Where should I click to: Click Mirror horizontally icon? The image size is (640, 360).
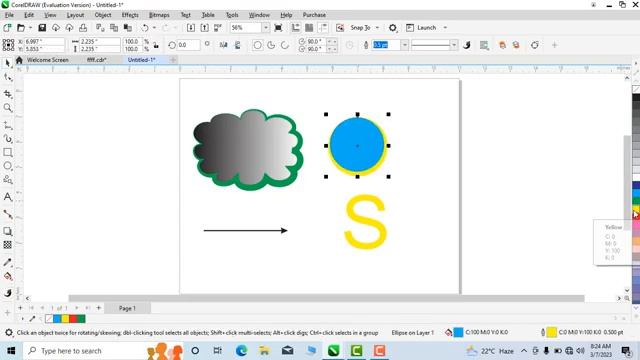pos(224,45)
